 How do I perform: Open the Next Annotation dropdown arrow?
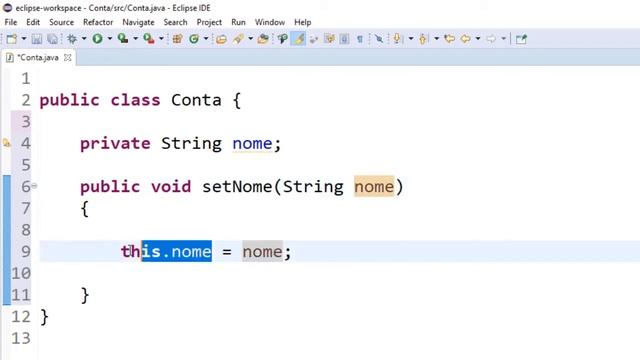411,39
